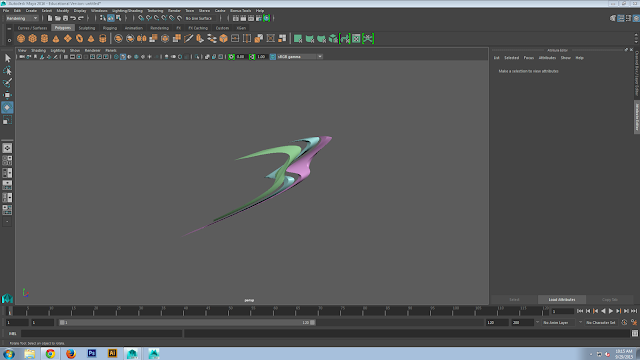640x360 pixels.
Task: Select the Rotate tool in toolbox
Action: click(x=7, y=107)
